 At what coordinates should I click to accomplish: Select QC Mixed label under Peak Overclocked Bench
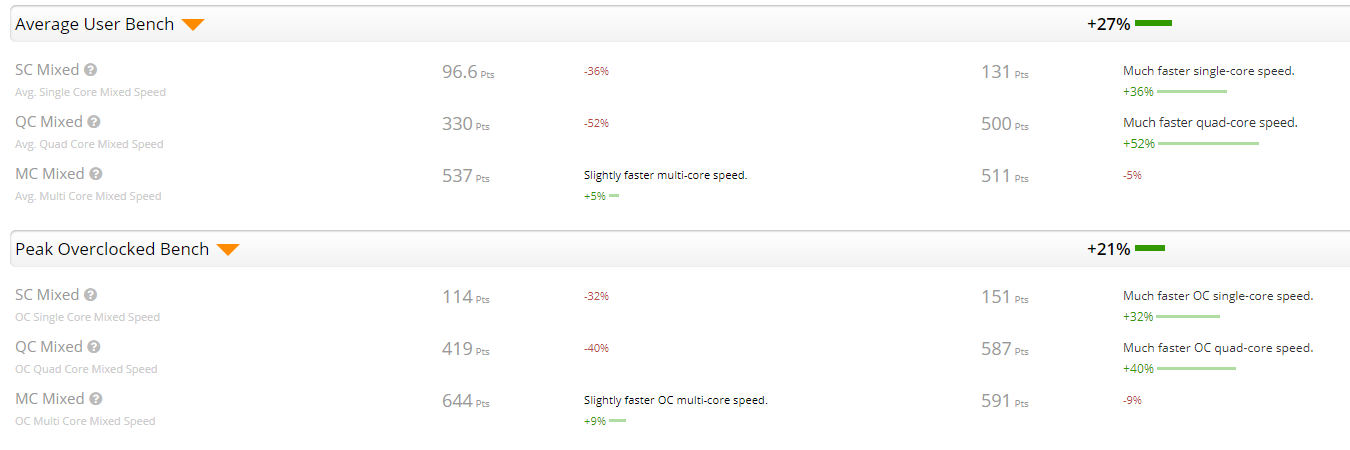pyautogui.click(x=49, y=347)
